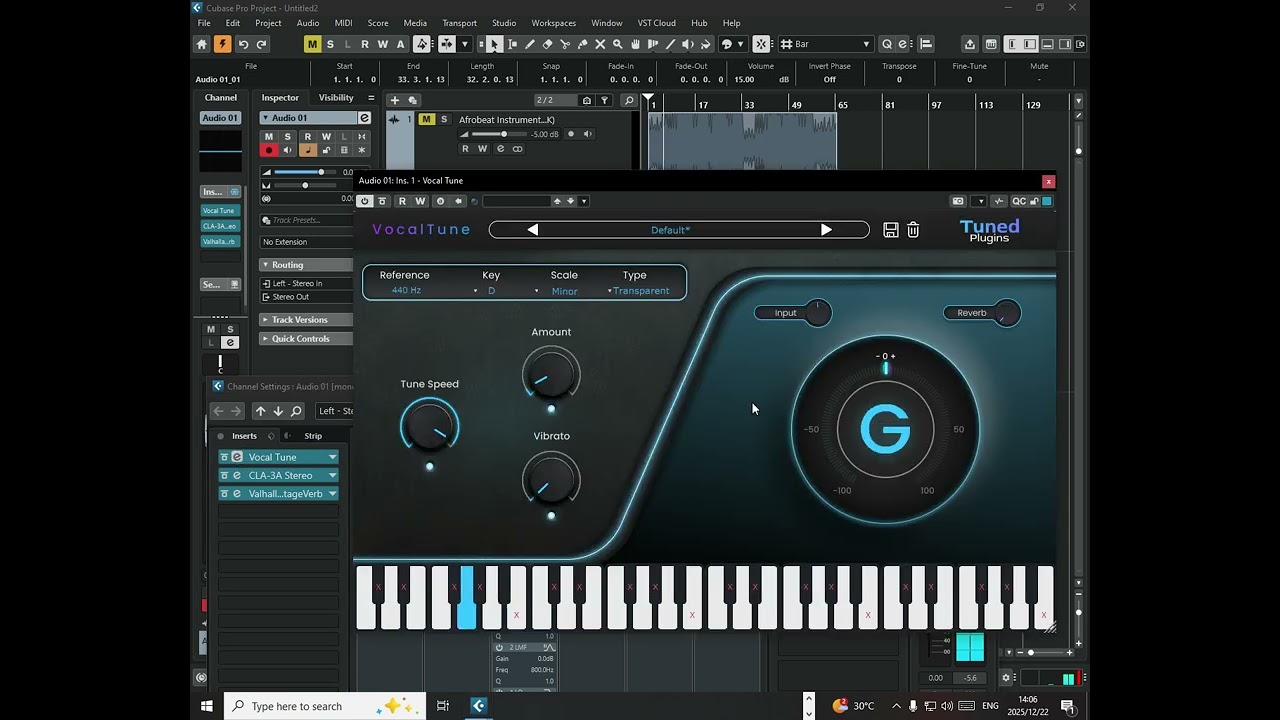Click the Home icon in Cubase toolbar
The width and height of the screenshot is (1280, 720).
[x=201, y=44]
